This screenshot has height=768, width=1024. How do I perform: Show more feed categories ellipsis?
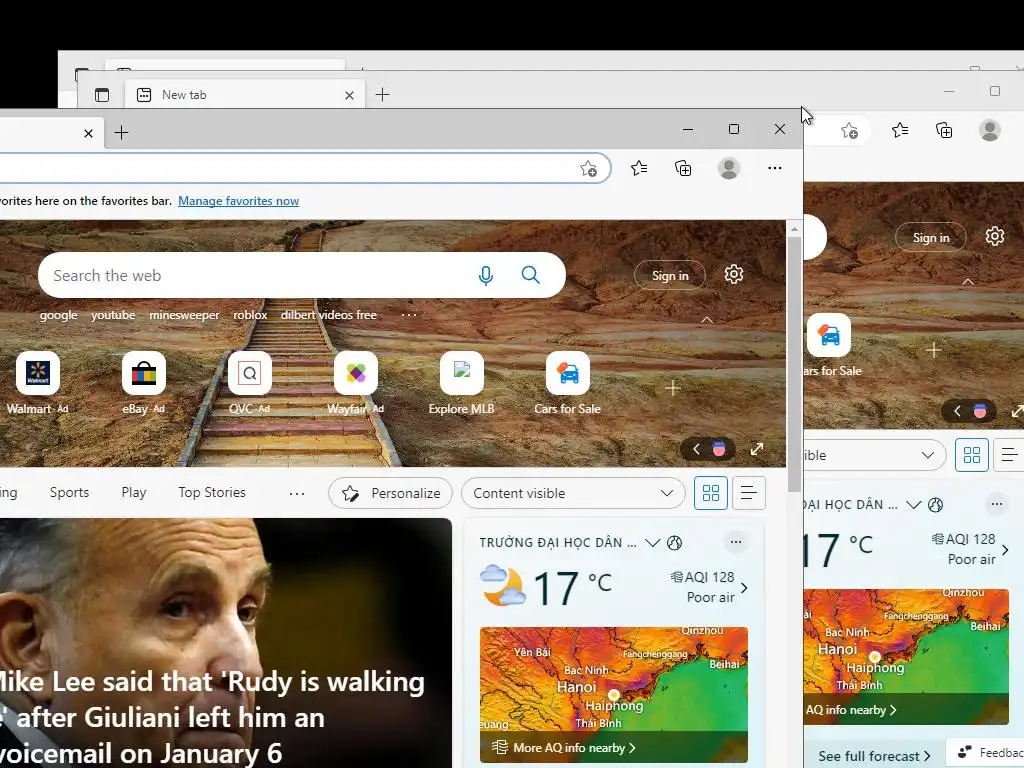[x=296, y=493]
